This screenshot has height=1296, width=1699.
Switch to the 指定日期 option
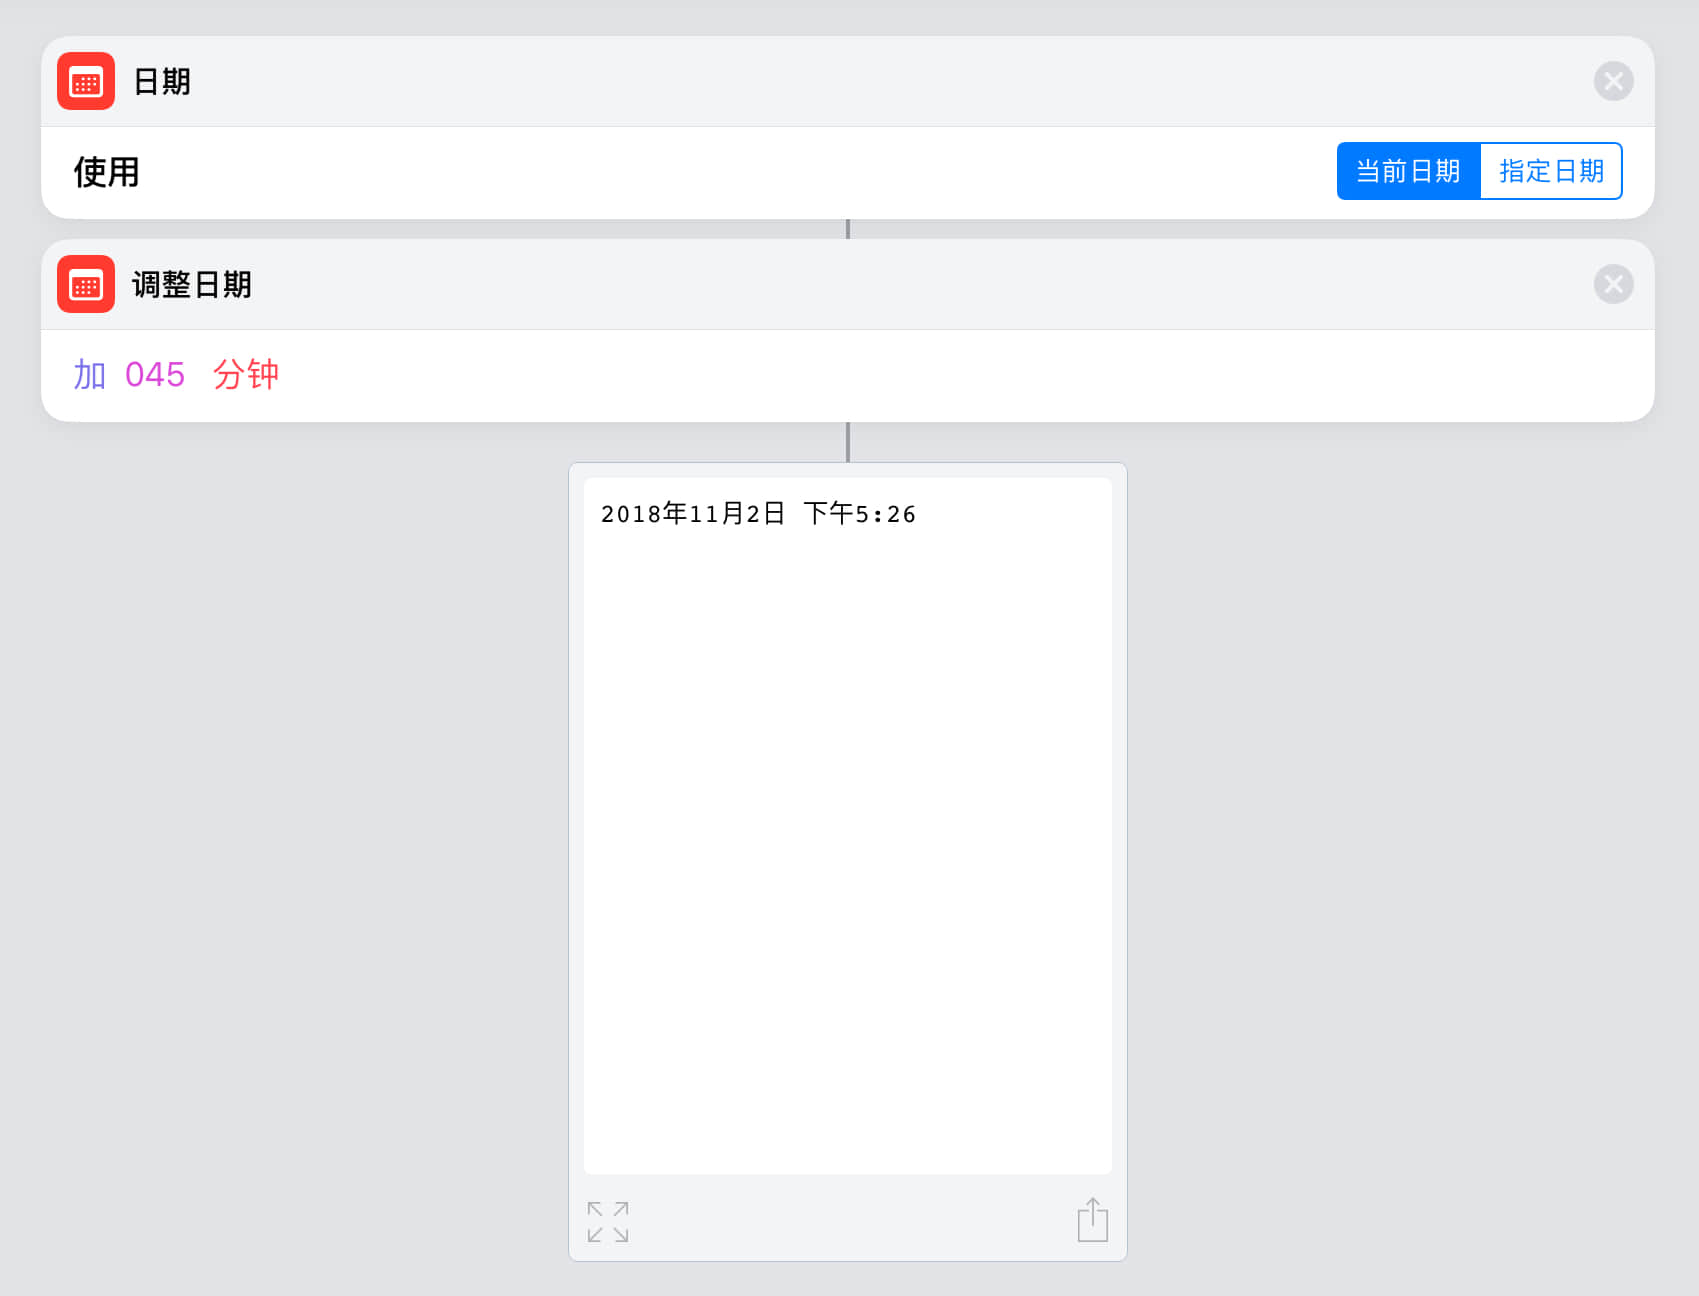[1551, 171]
